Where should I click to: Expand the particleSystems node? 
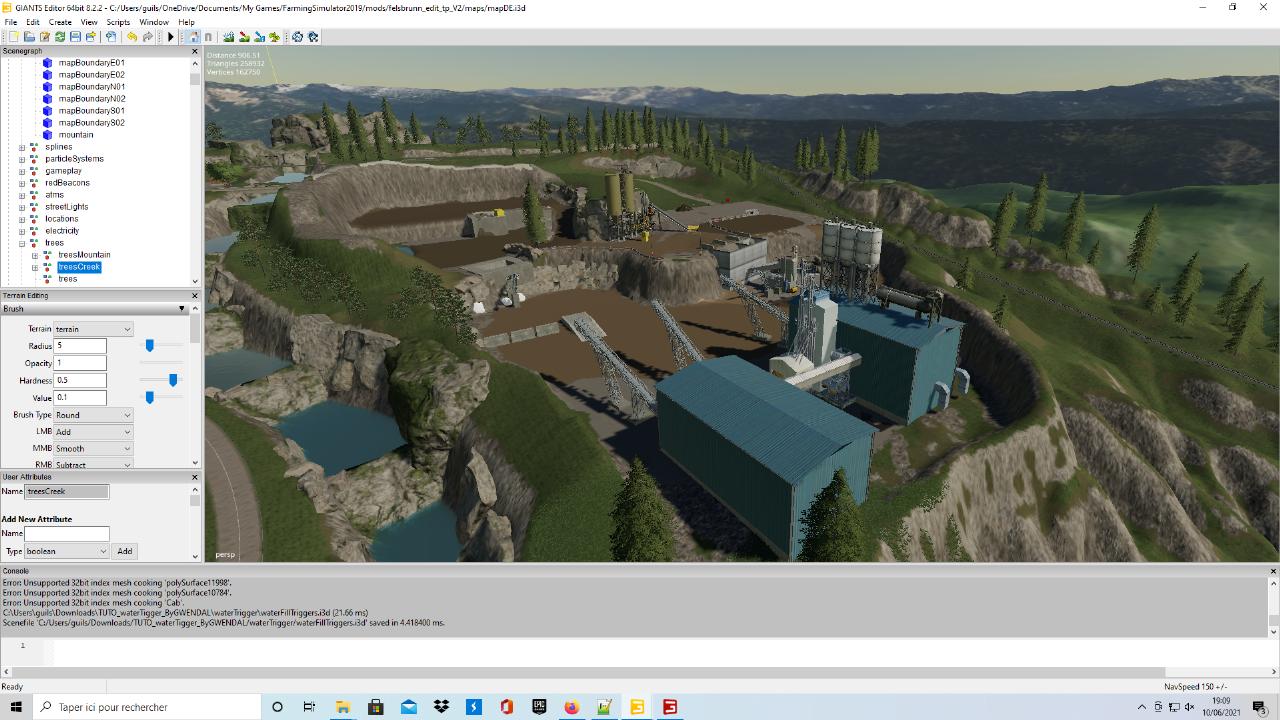tap(22, 159)
